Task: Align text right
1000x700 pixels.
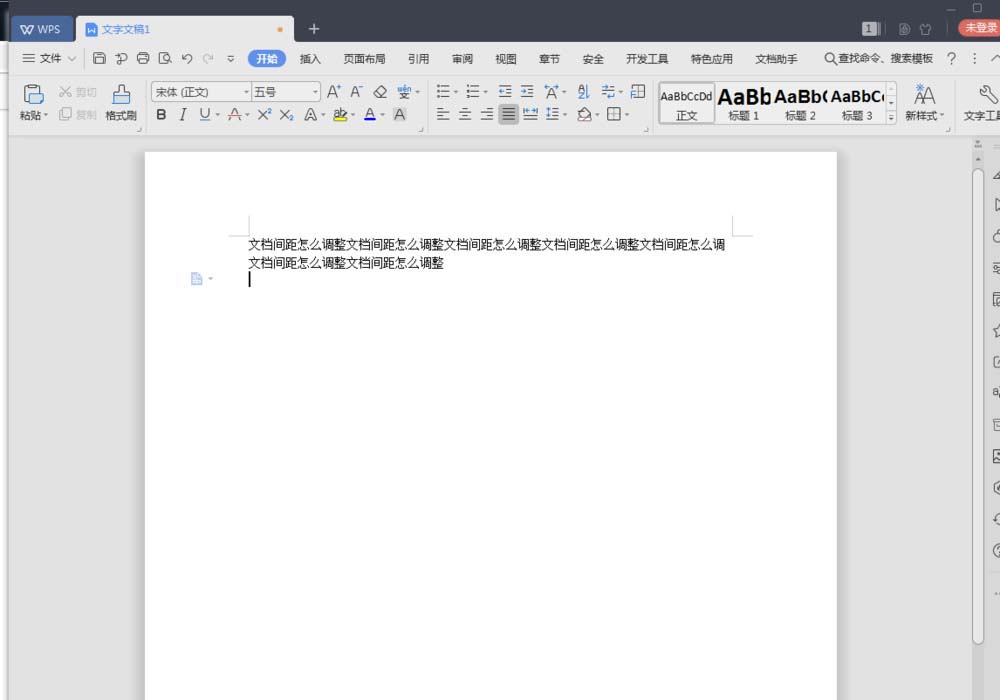Action: click(487, 115)
